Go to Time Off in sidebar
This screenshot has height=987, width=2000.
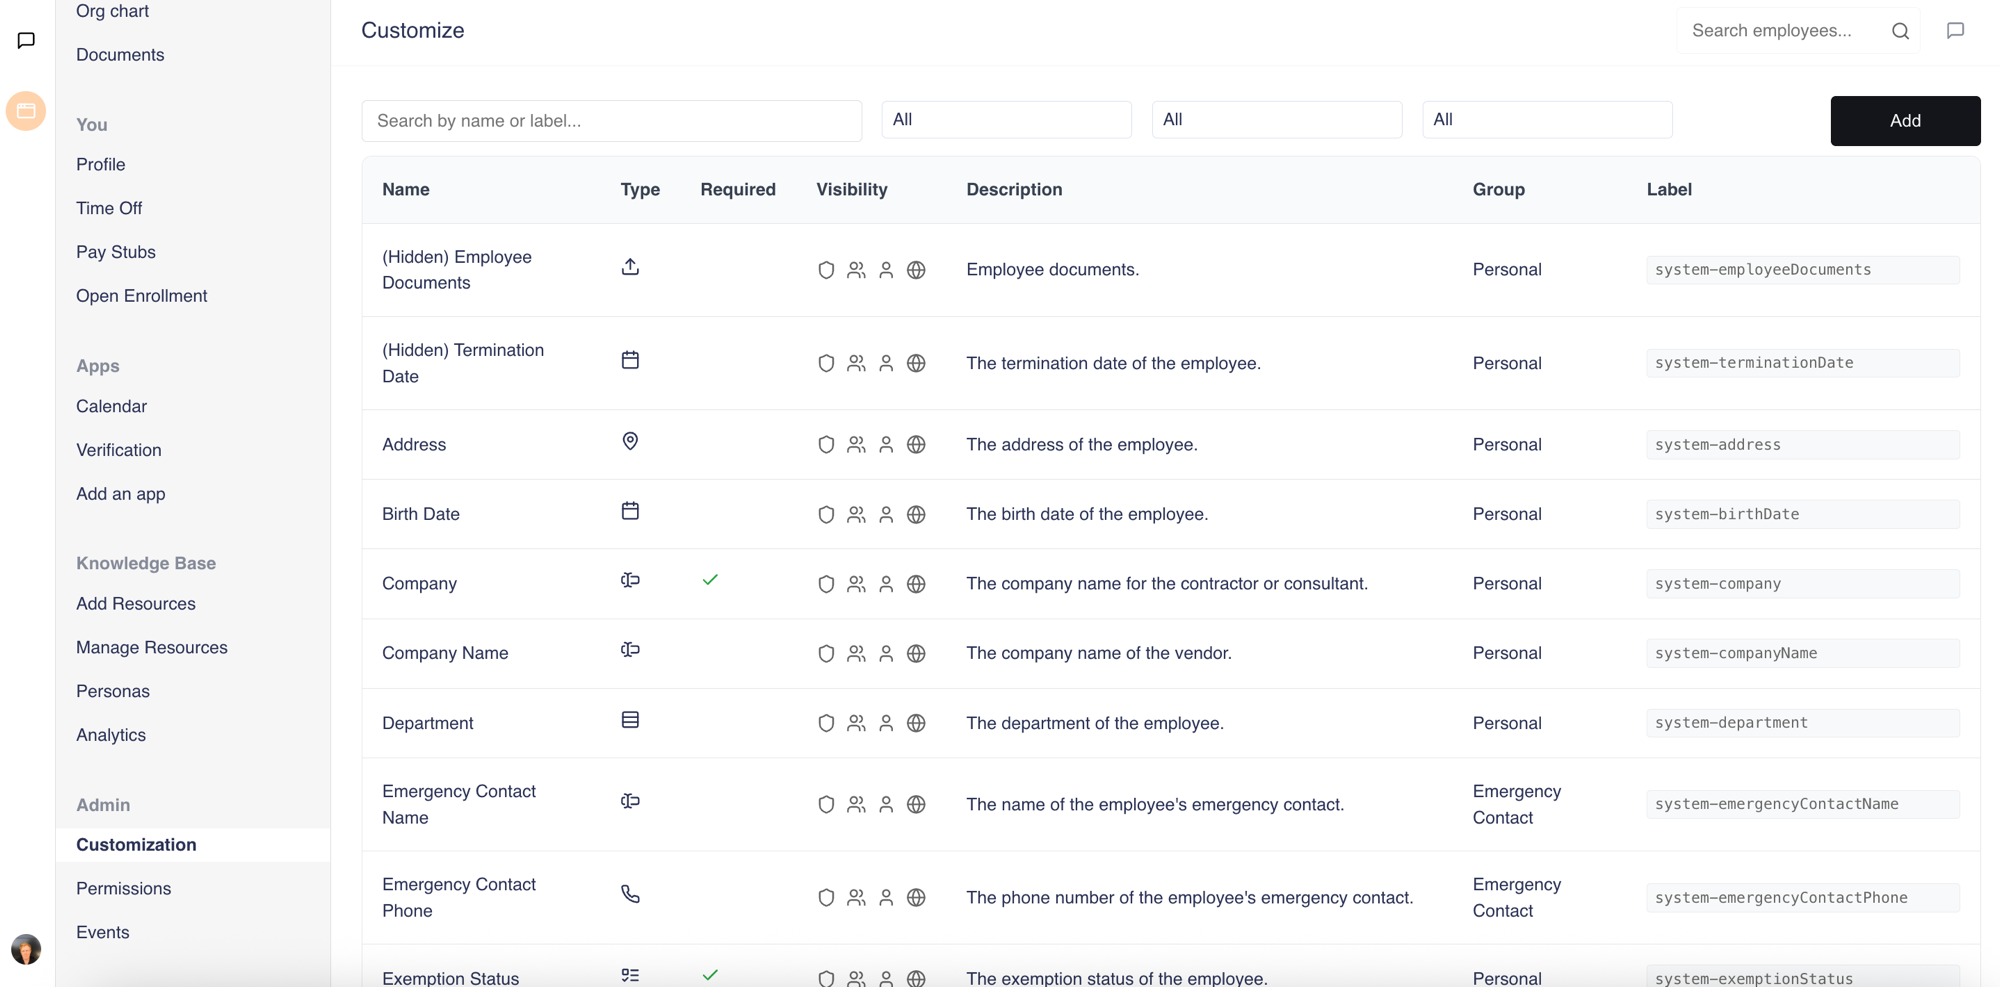(109, 208)
